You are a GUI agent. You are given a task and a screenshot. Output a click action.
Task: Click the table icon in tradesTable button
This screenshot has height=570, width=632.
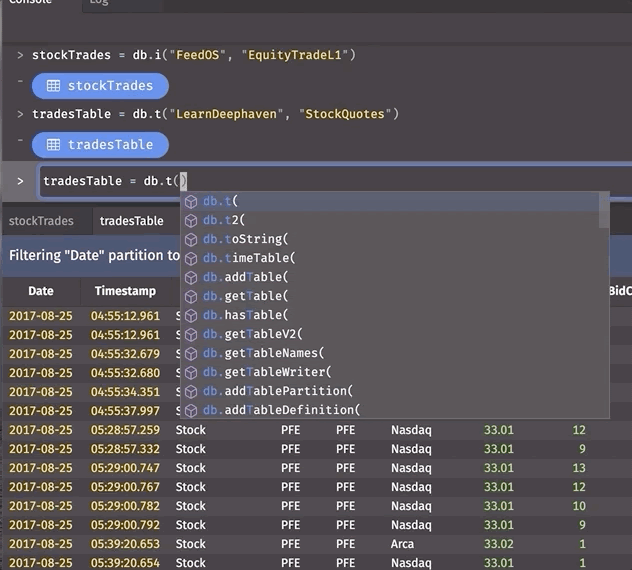click(53, 145)
